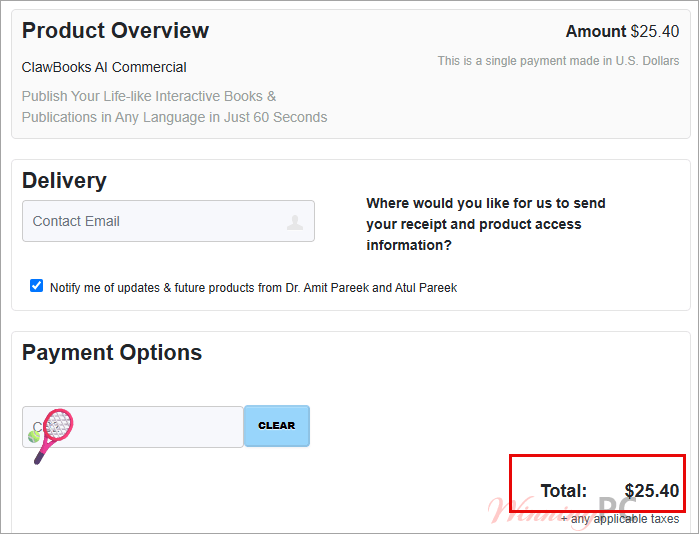Click the 'Total: $25.40' amount text
This screenshot has width=699, height=534.
(609, 491)
